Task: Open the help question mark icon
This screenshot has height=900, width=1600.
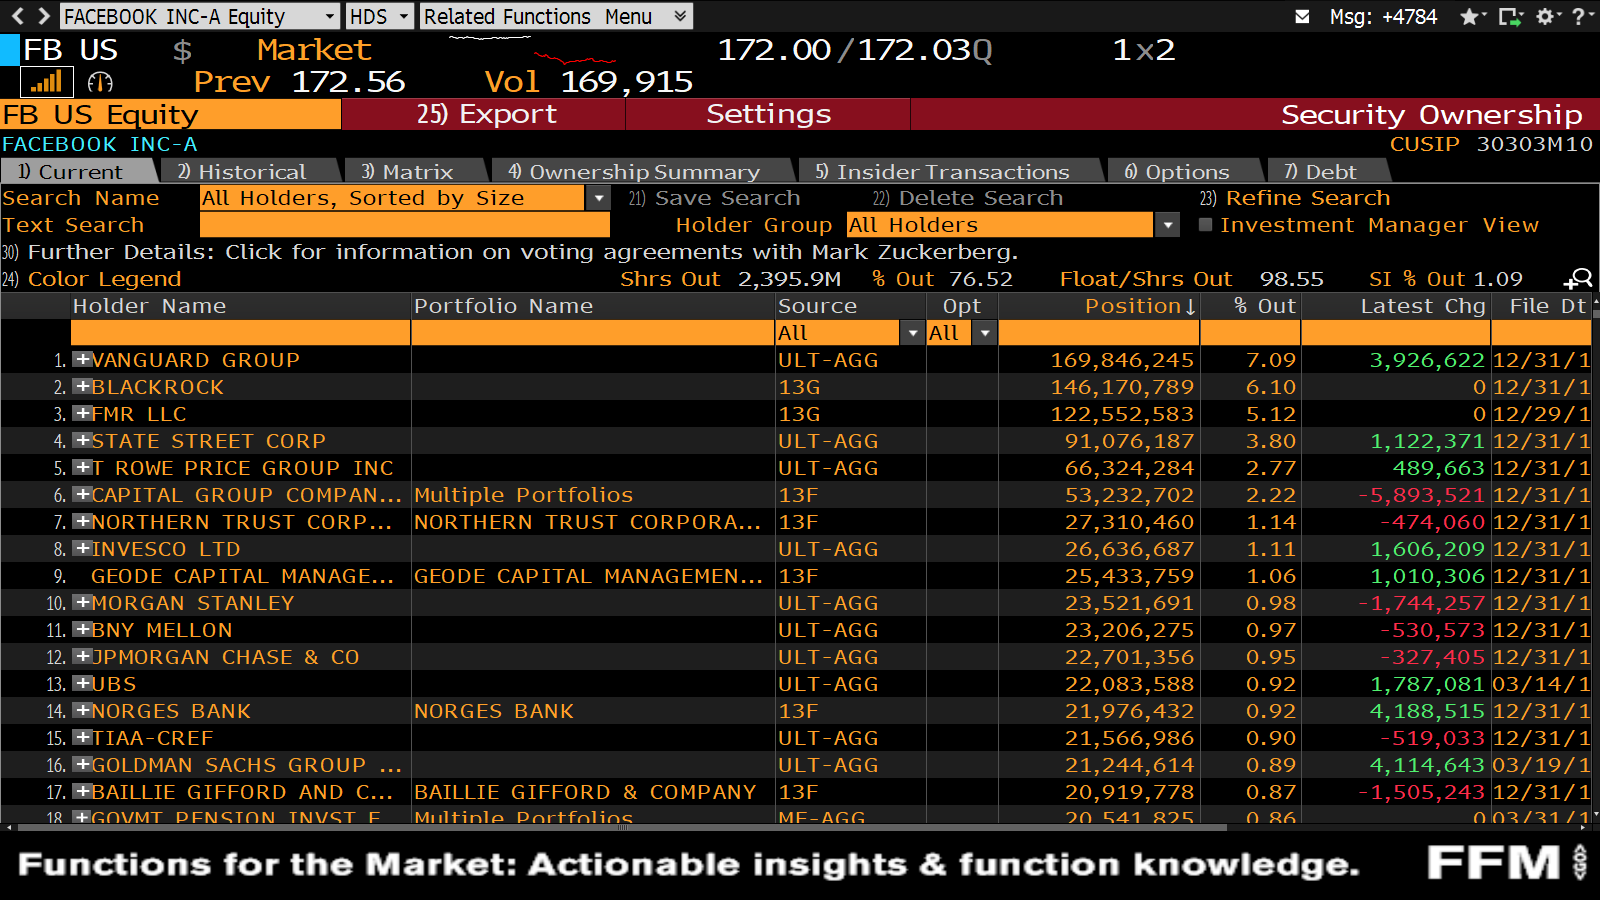Action: tap(1579, 16)
